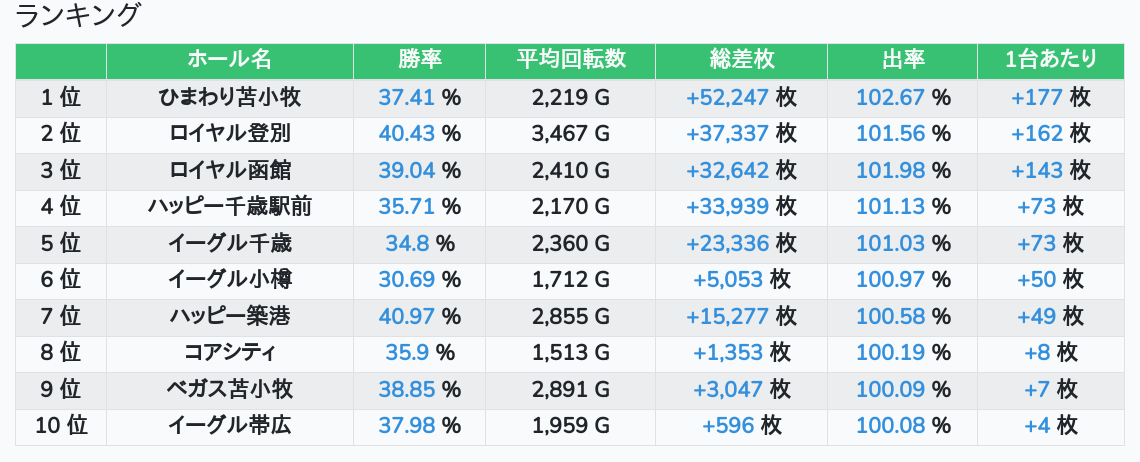The image size is (1140, 462).
Task: Click the 10 位 rank cell
Action: pyautogui.click(x=61, y=426)
